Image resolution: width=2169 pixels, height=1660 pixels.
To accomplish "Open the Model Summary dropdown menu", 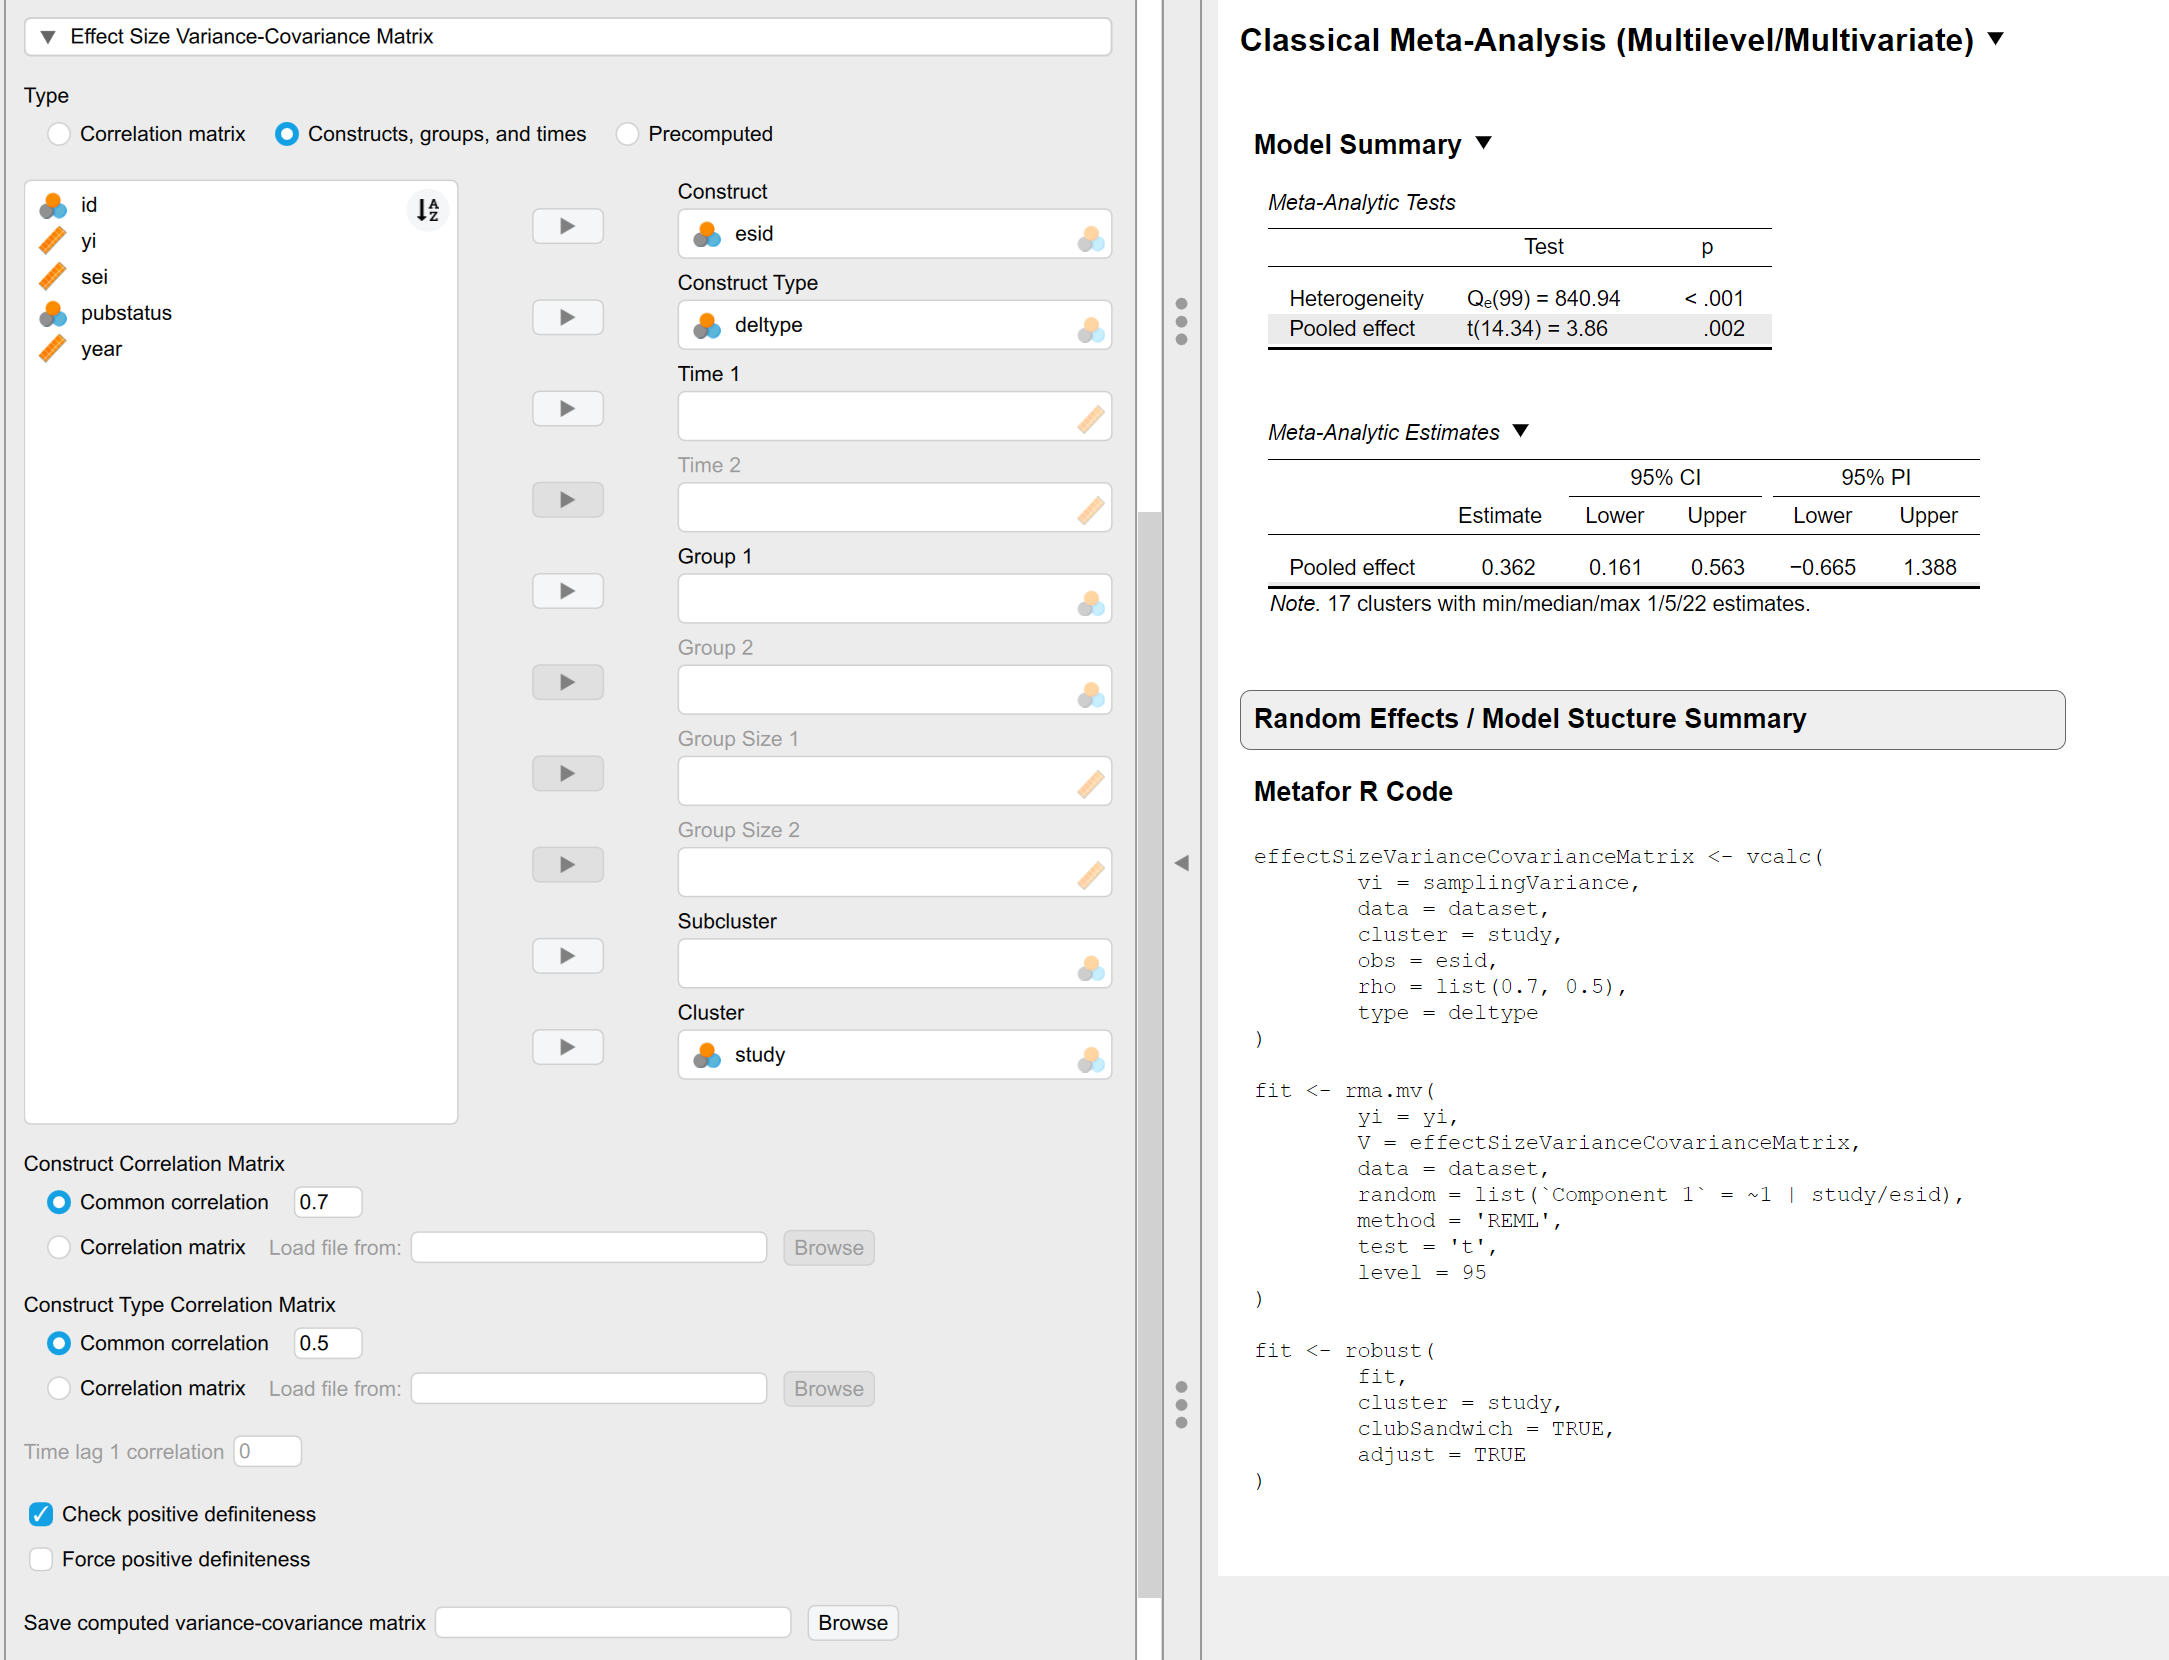I will coord(1484,144).
